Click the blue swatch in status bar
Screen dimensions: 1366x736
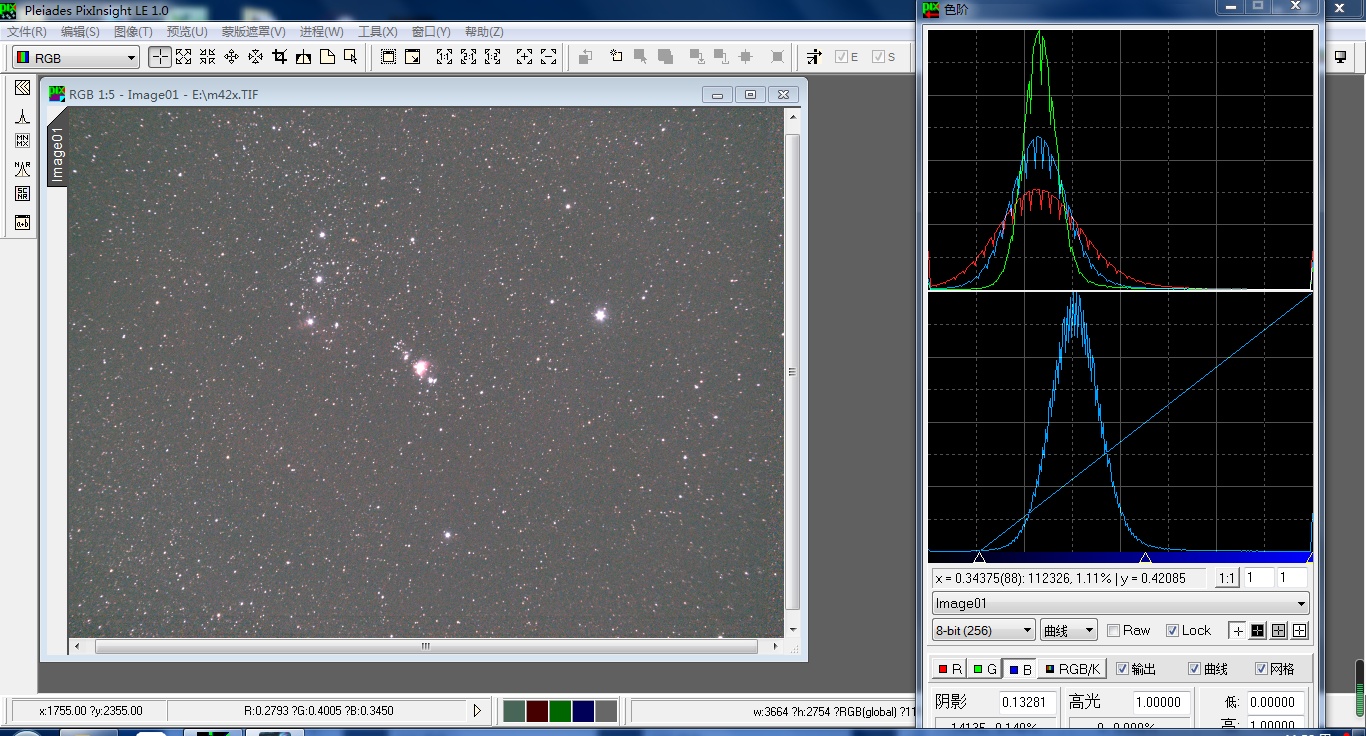[x=583, y=711]
